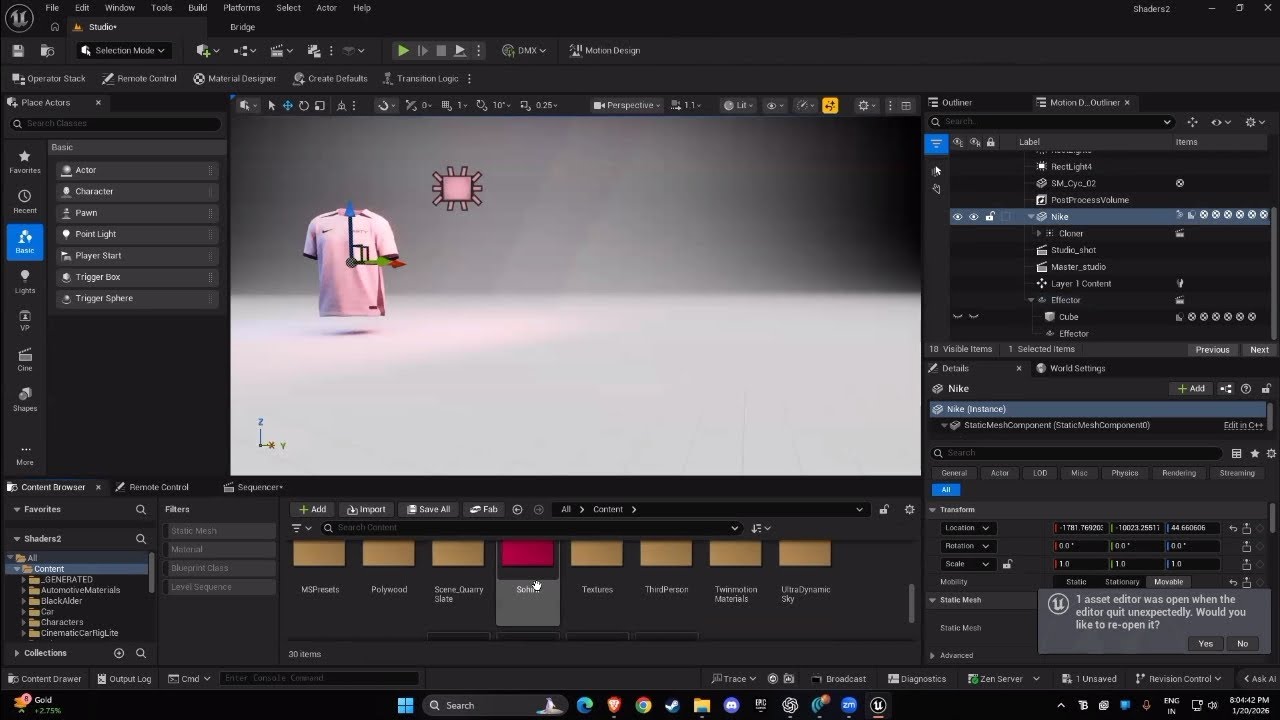Viewport: 1280px width, 720px height.
Task: Toggle the Static Mesh filter
Action: coord(219,531)
